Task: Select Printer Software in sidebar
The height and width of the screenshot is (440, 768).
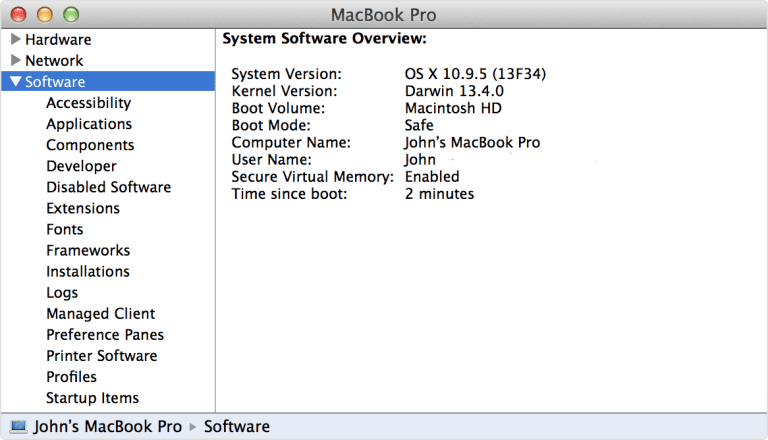Action: (x=102, y=356)
